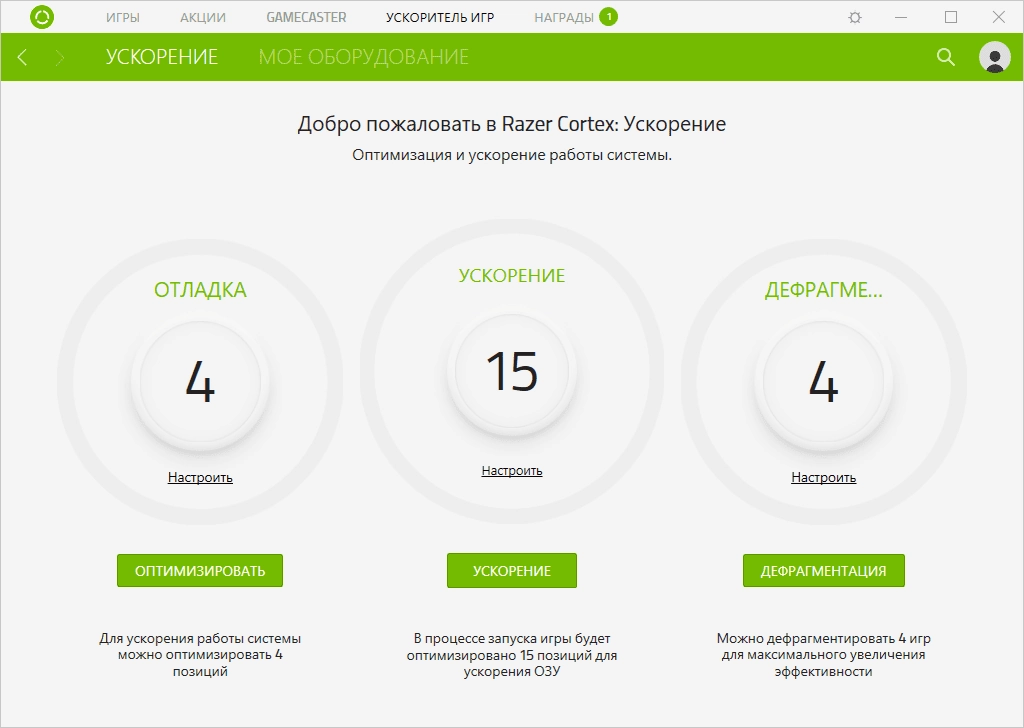
Task: Switch to МОЕ ОБОРУДОВАНИЕ sub-tab
Action: (x=364, y=57)
